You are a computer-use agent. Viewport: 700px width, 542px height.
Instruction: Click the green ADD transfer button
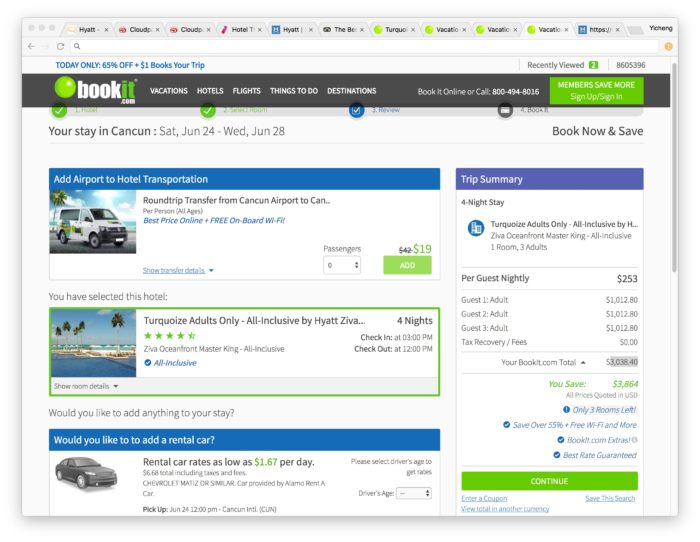[x=407, y=265]
